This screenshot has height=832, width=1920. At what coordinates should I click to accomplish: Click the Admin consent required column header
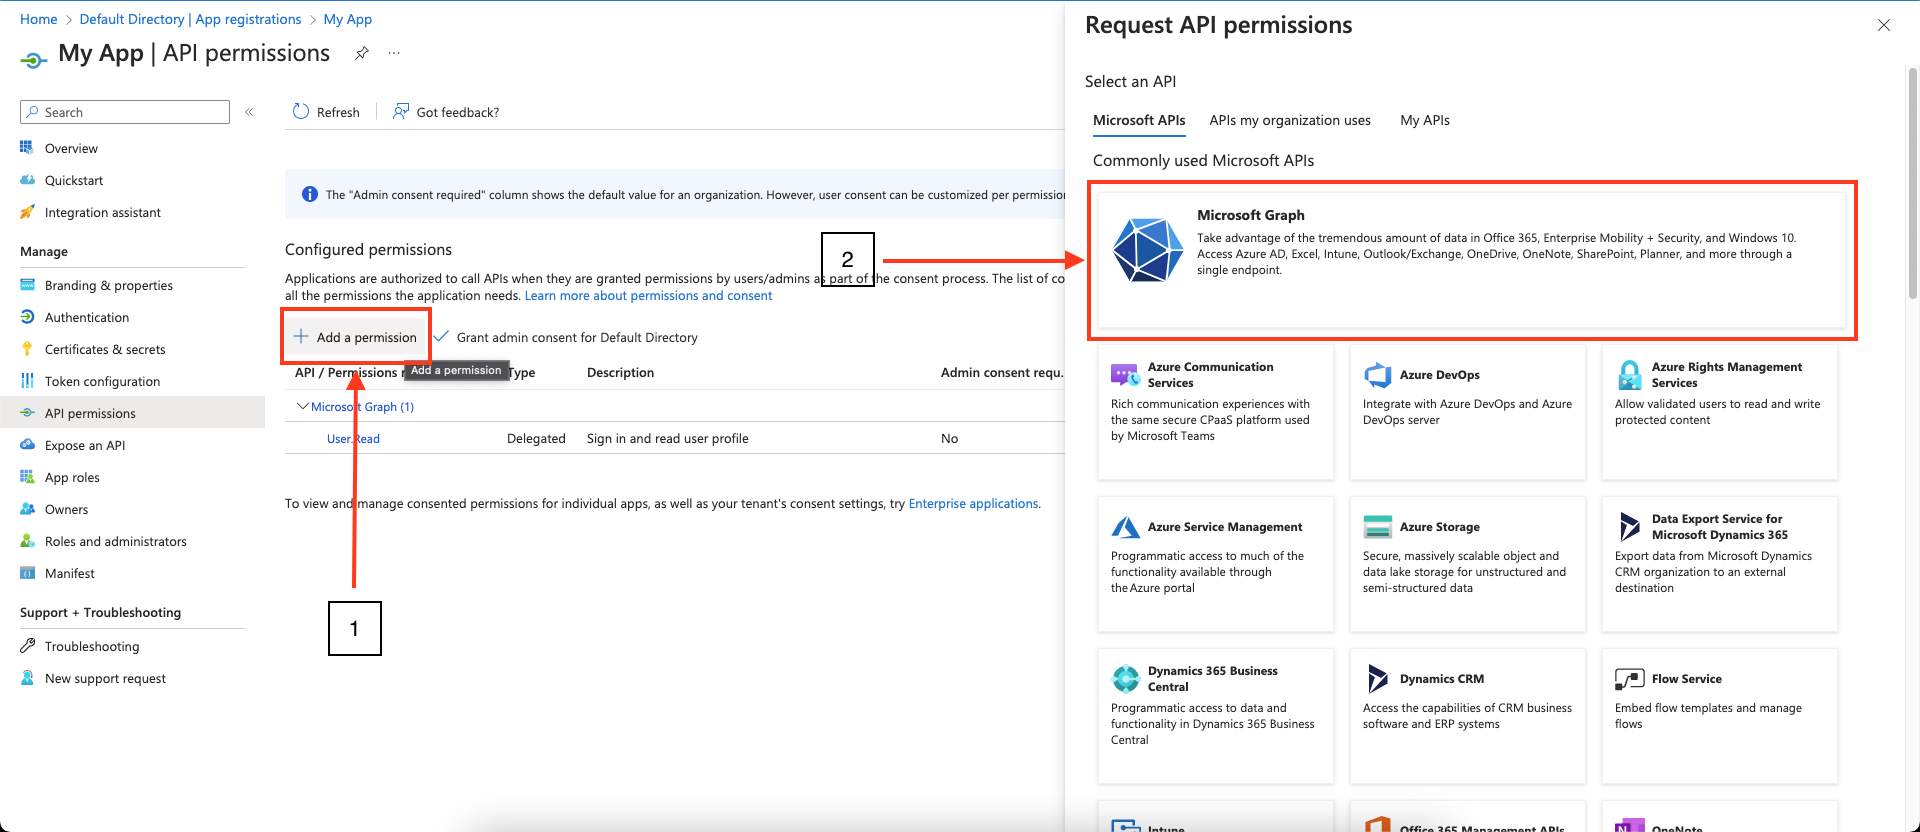(1001, 372)
